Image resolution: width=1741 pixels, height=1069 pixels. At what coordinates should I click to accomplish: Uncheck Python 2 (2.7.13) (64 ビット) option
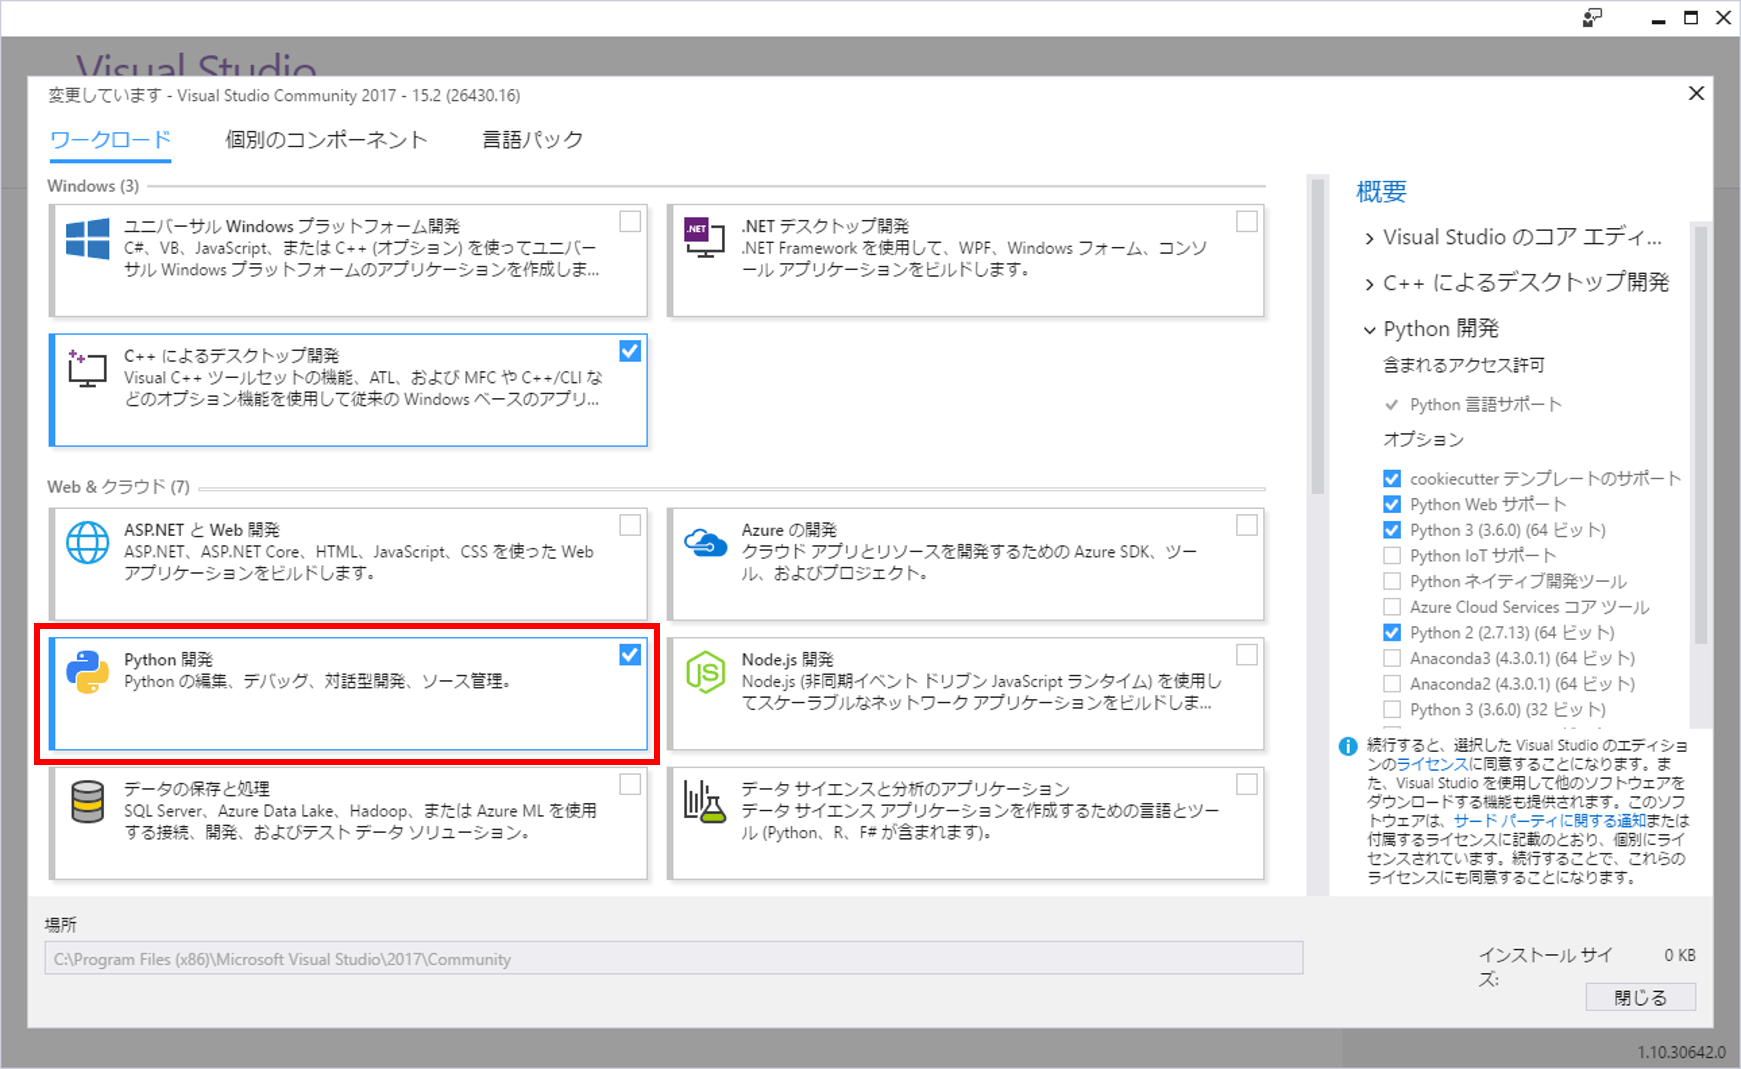pos(1392,633)
